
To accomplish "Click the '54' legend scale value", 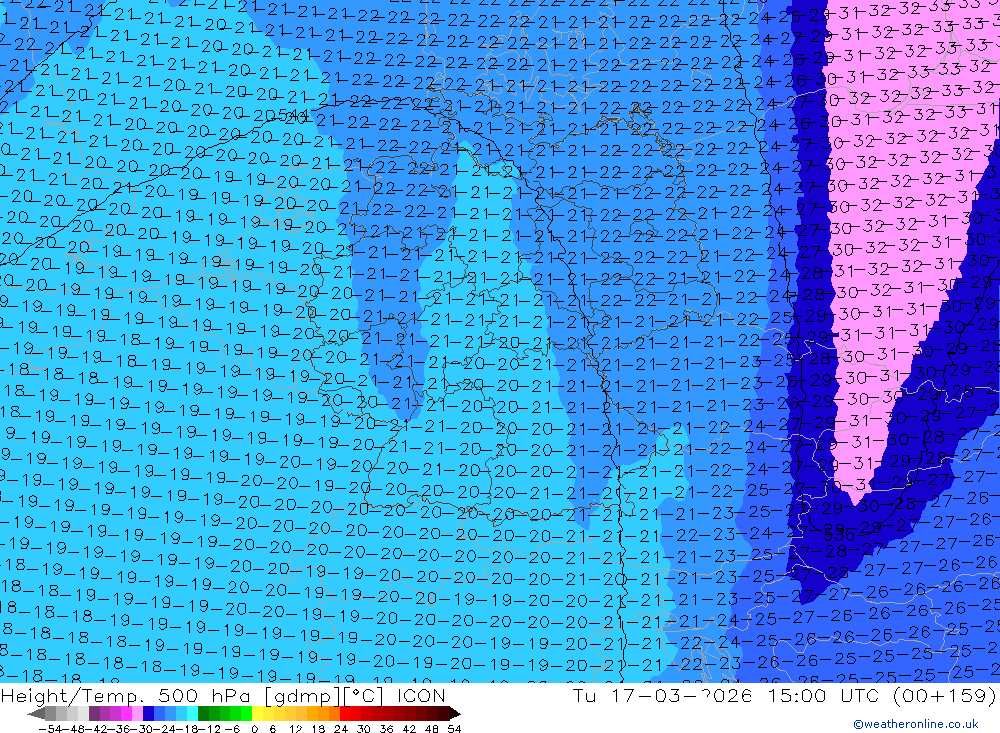I will pyautogui.click(x=454, y=729).
